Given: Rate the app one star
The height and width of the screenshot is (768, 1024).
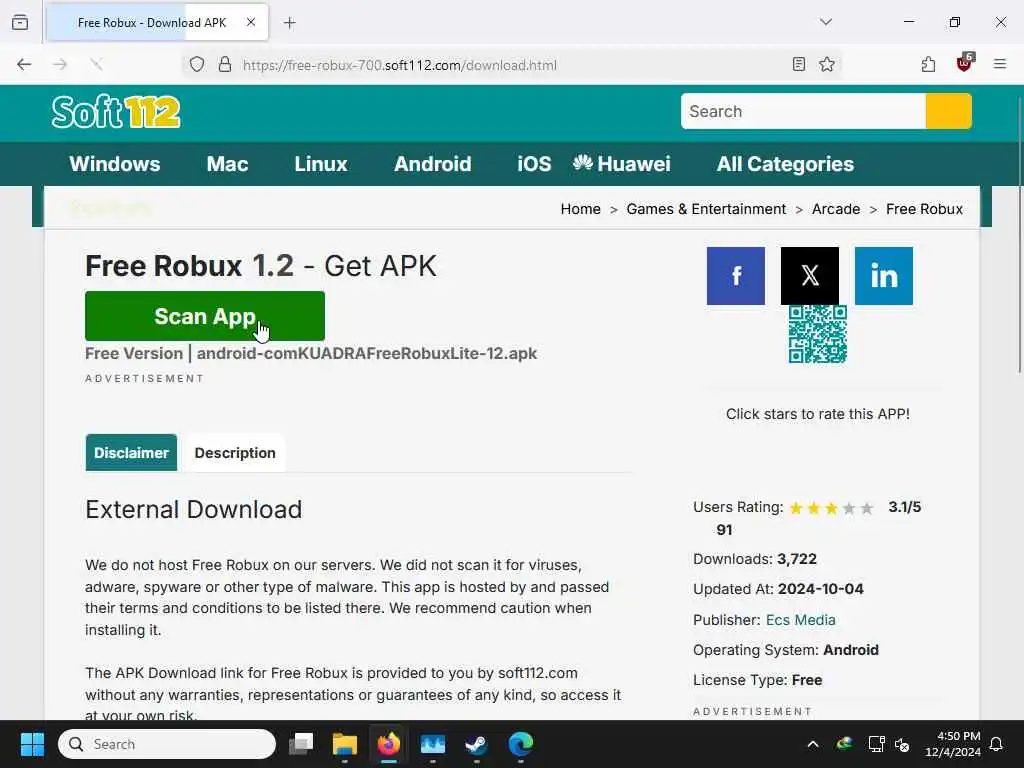Looking at the screenshot, I should point(796,508).
